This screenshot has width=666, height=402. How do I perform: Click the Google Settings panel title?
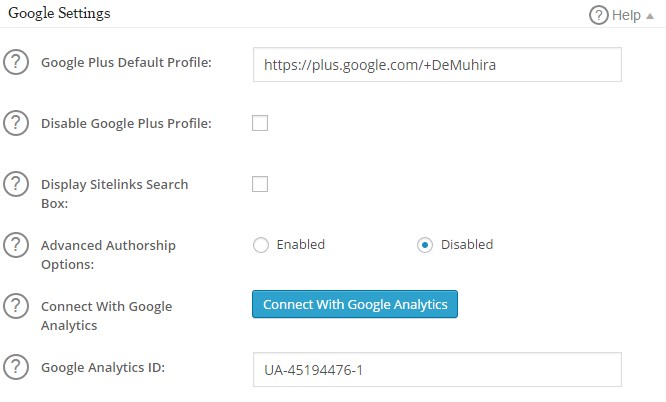59,13
